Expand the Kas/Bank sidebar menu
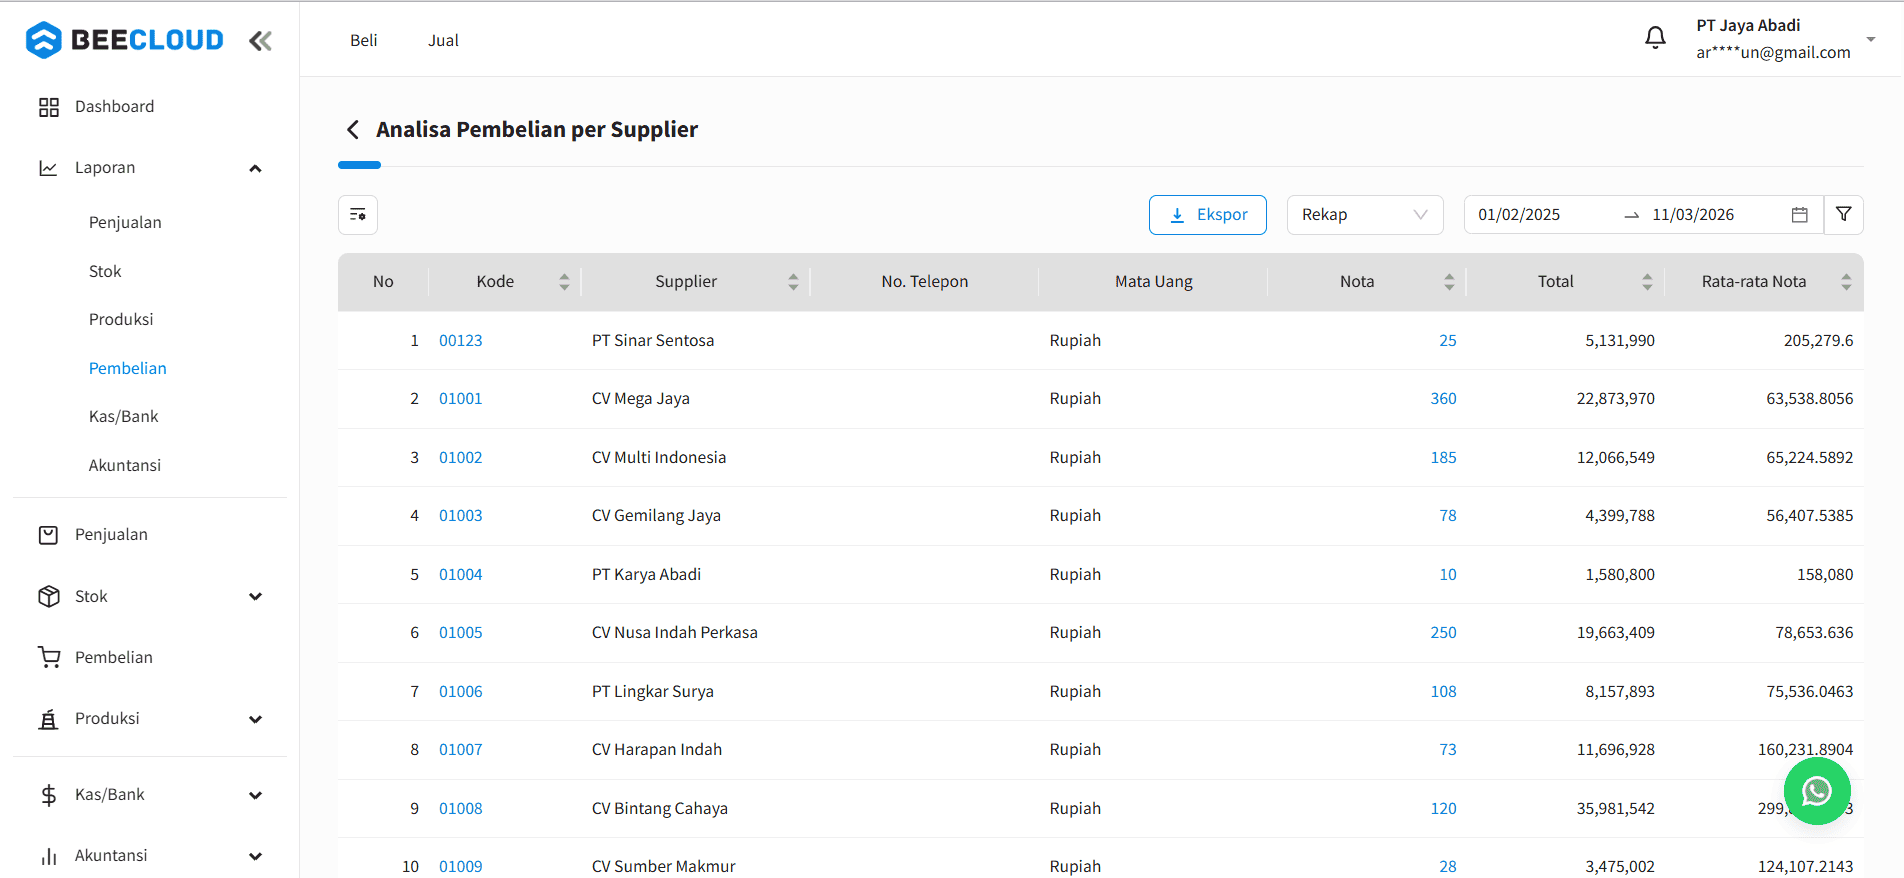This screenshot has height=878, width=1904. click(255, 795)
